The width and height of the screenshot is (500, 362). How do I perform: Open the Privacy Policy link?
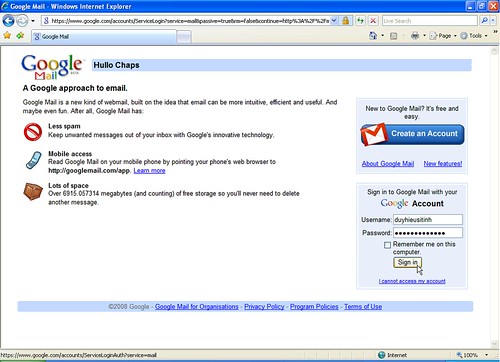[x=264, y=307]
